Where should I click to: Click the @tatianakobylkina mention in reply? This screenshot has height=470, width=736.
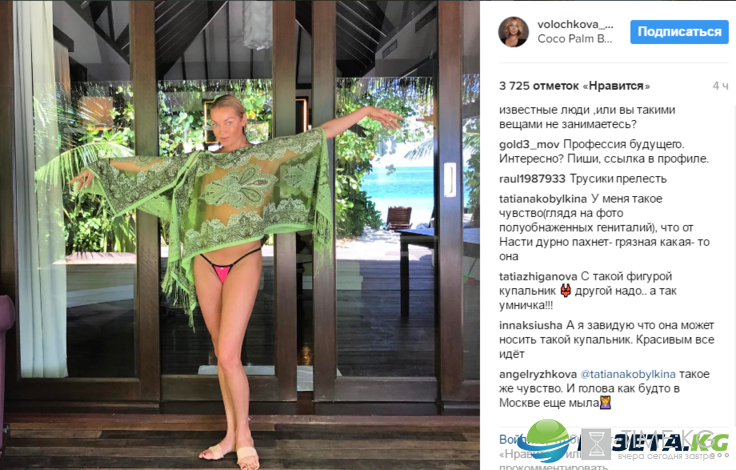point(628,374)
